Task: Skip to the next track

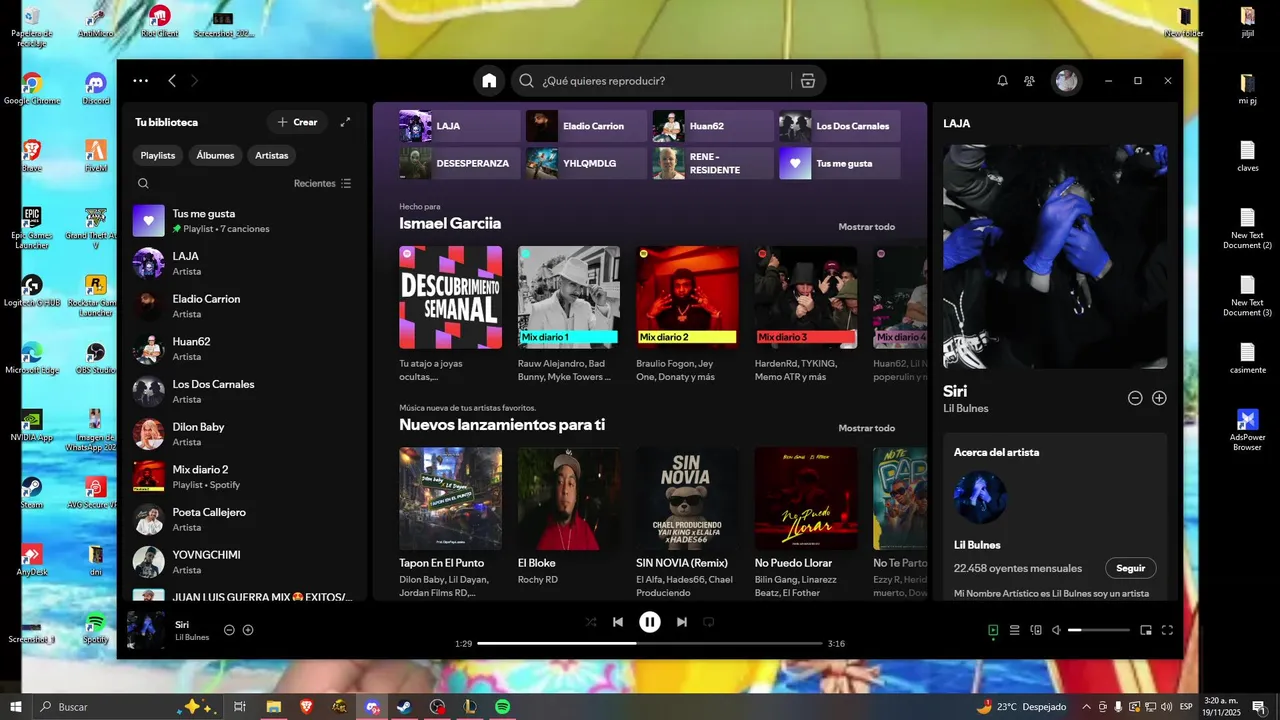Action: click(x=682, y=622)
